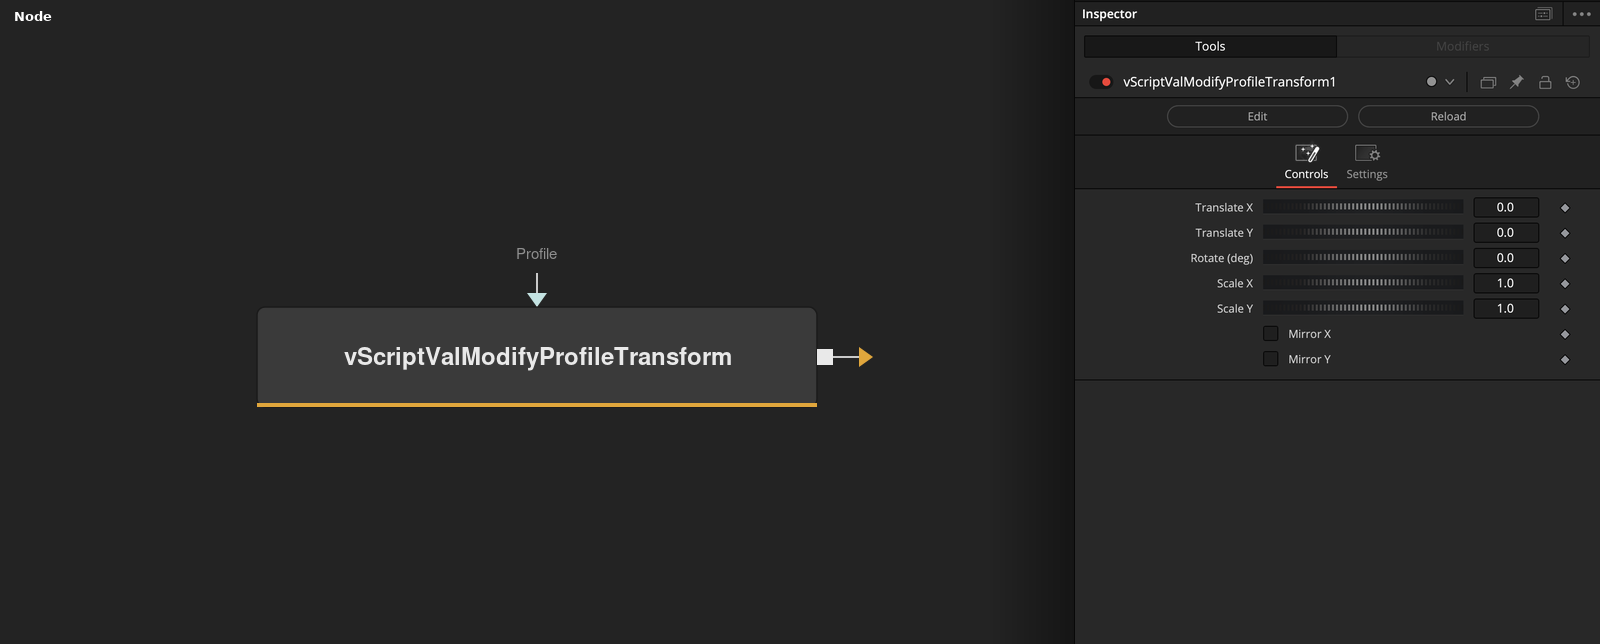Open the node color dot dropdown
Viewport: 1600px width, 644px height.
pos(1440,82)
